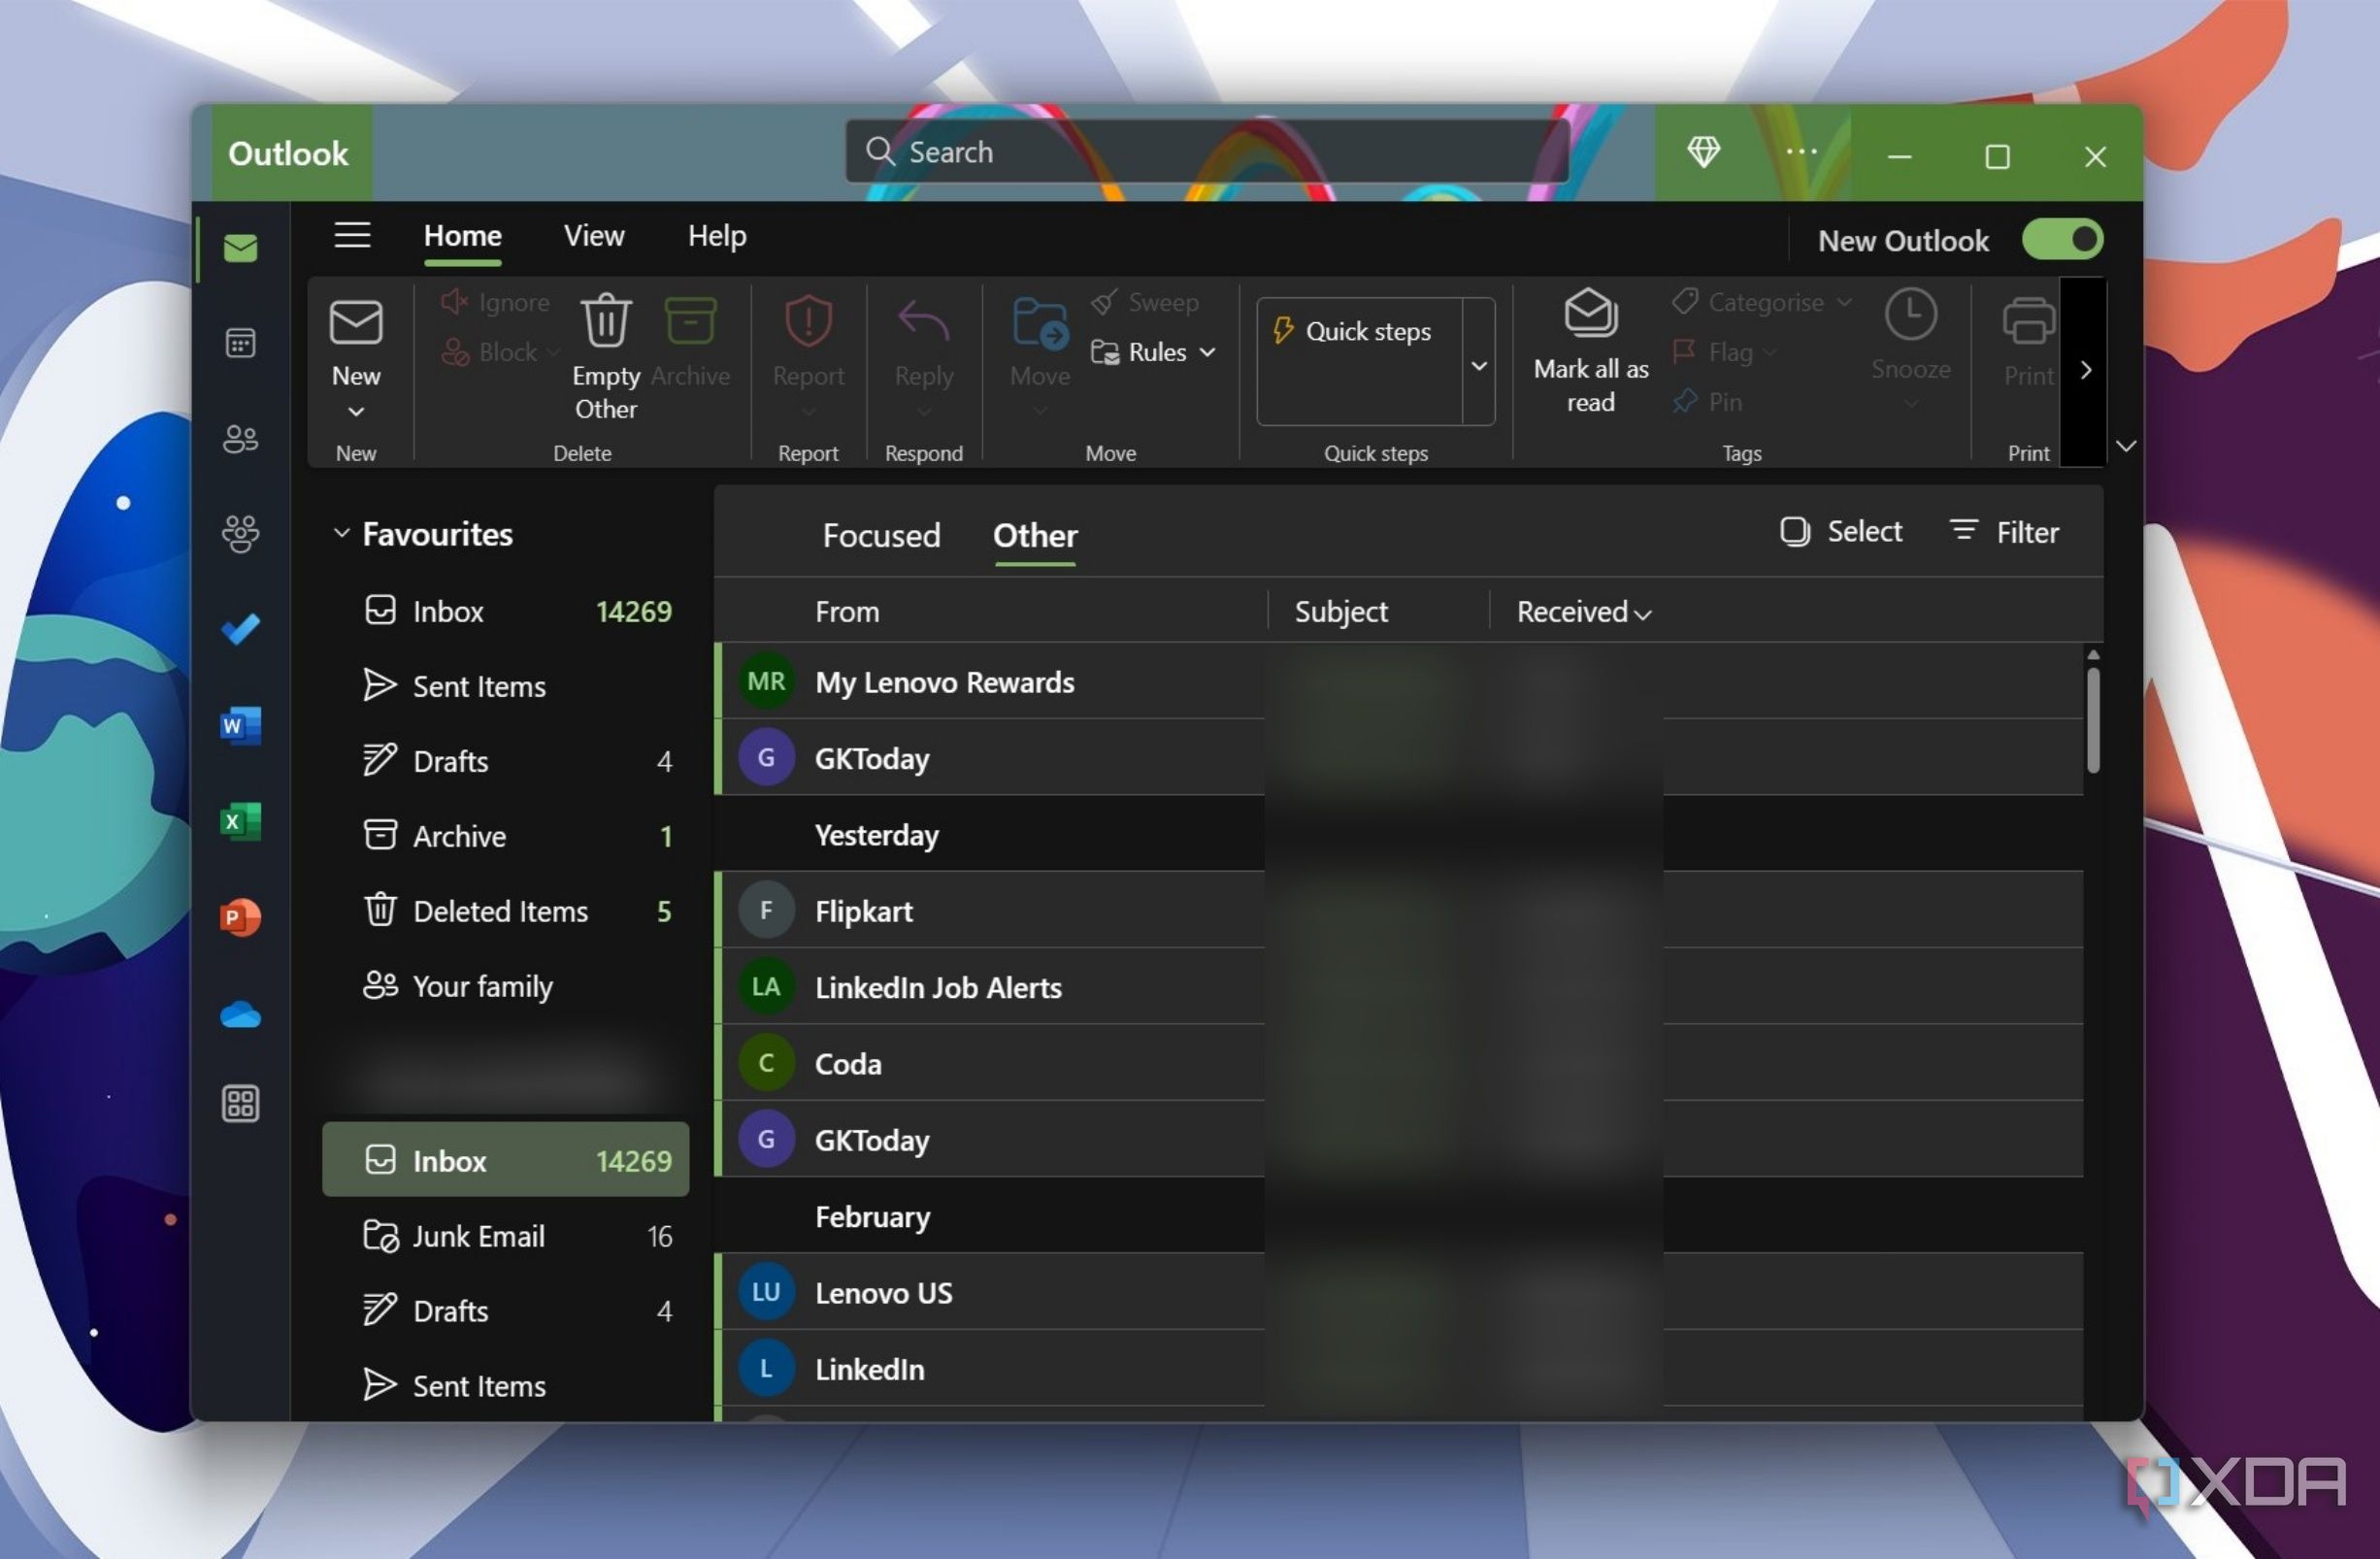Open the Junk Email folder
Image resolution: width=2380 pixels, height=1559 pixels.
coord(505,1236)
